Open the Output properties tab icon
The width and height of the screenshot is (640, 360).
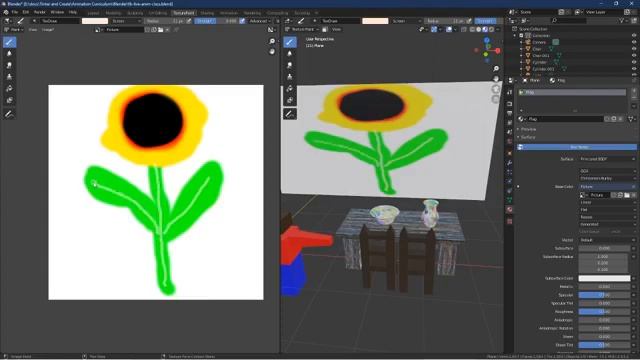pos(509,113)
